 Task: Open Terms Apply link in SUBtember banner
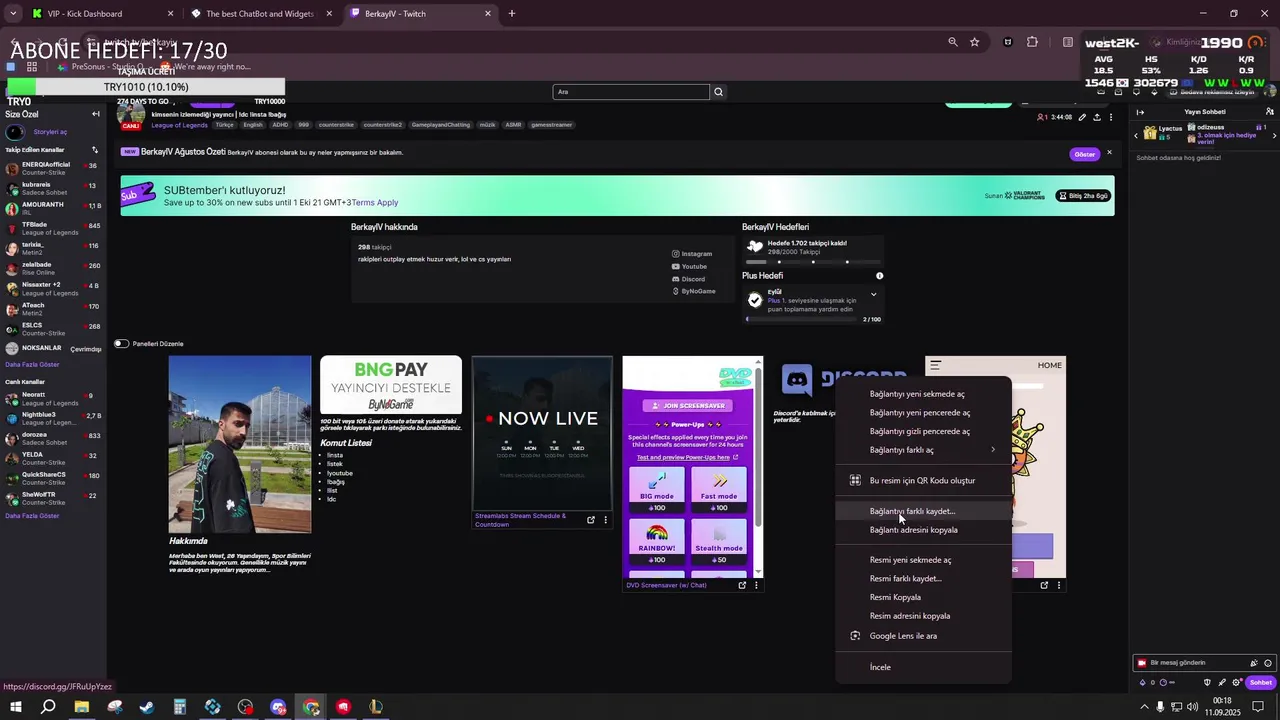pos(375,203)
